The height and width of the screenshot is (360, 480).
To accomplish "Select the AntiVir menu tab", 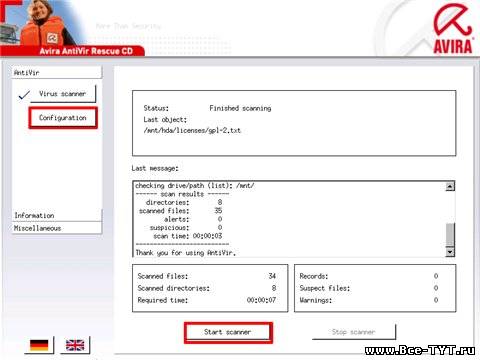I will point(57,72).
